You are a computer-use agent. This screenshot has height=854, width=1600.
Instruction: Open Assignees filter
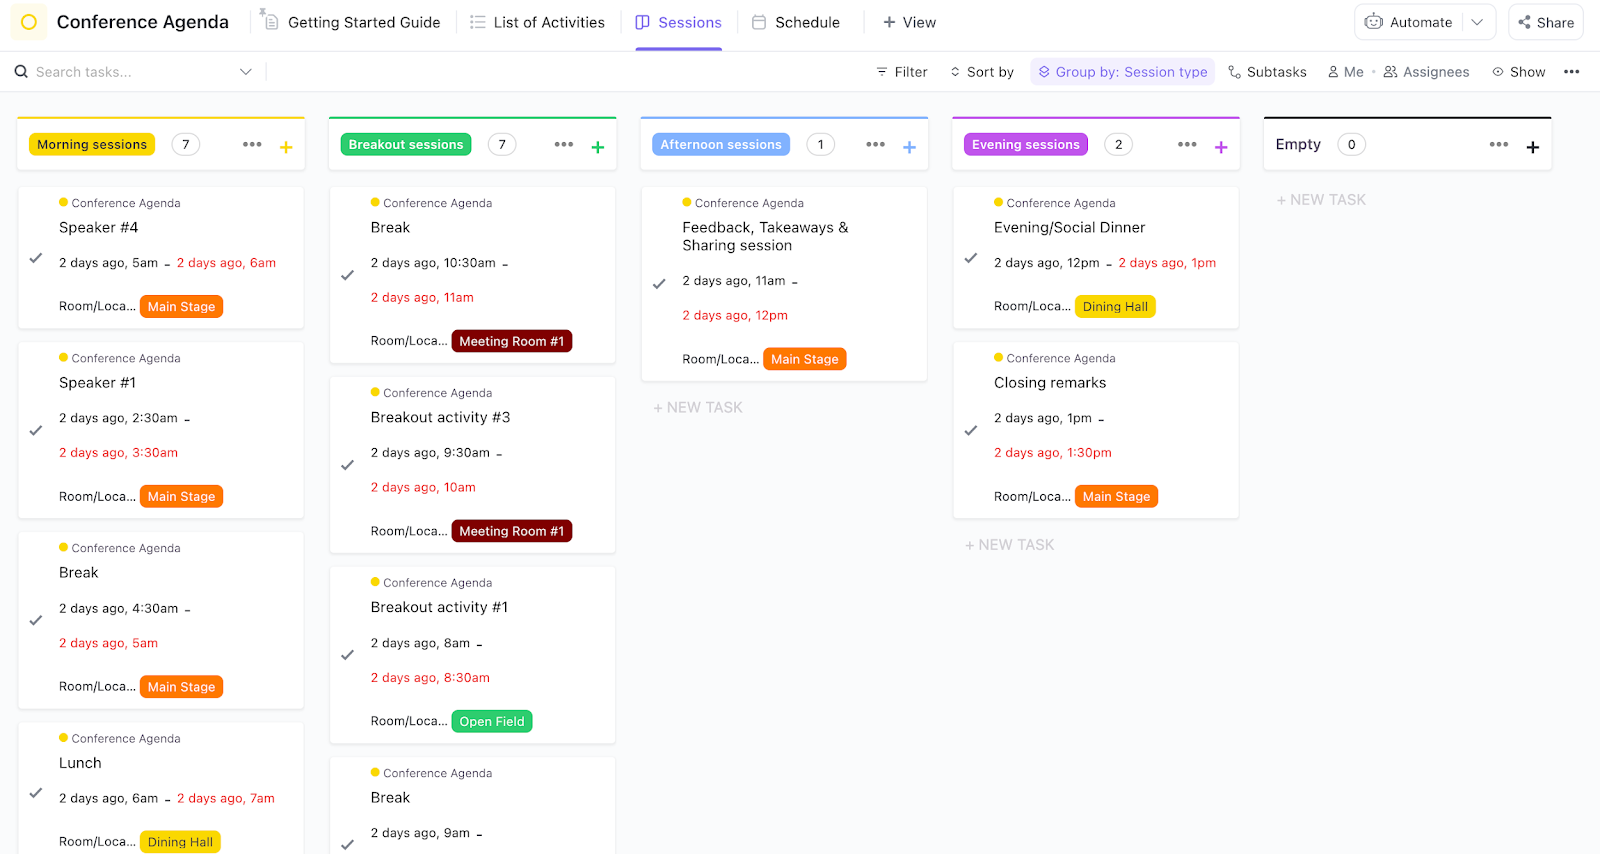(1426, 72)
